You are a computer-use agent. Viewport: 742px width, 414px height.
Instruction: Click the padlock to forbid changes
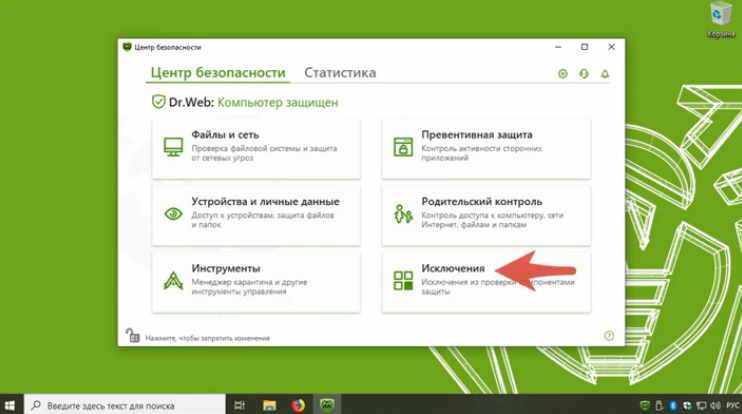[132, 335]
